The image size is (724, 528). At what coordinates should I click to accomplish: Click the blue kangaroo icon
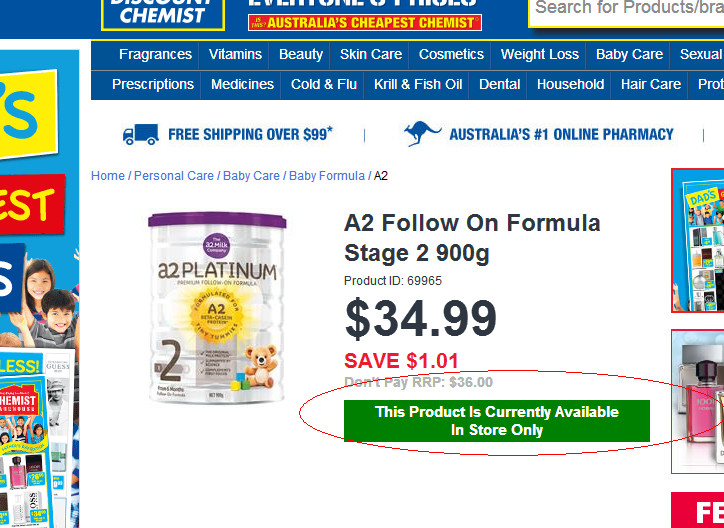[422, 133]
